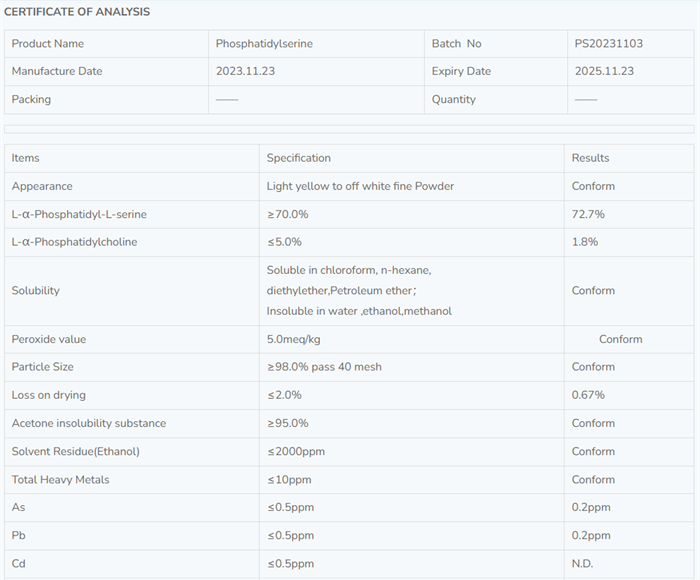Click the expiry date 2025.11.23 value
Image resolution: width=700 pixels, height=580 pixels.
pyautogui.click(x=604, y=72)
